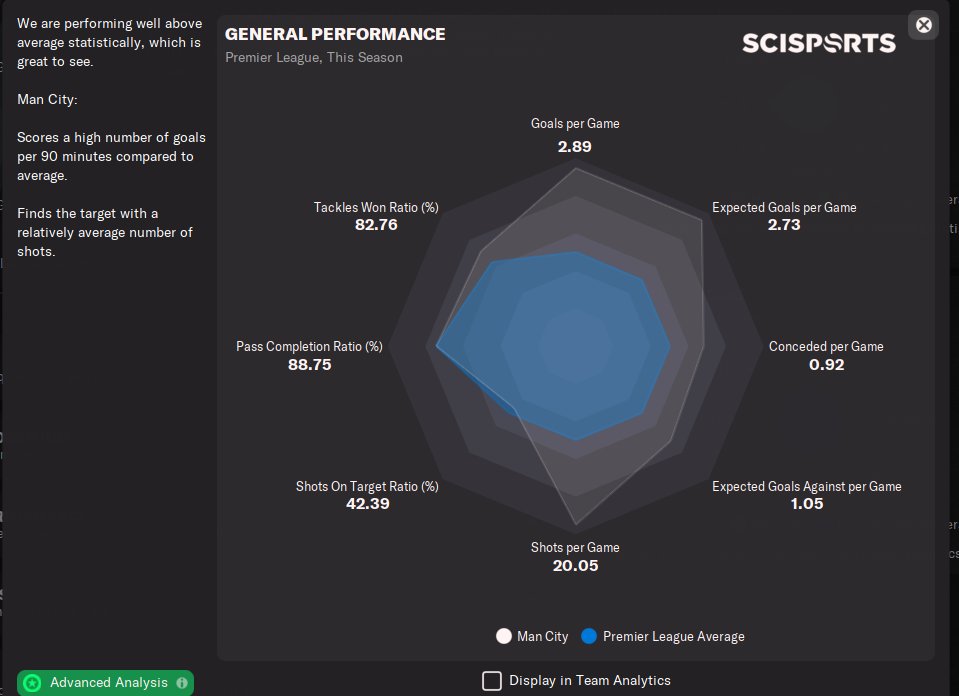Click the blue Premier League Average dot
959x696 pixels.
coord(589,636)
